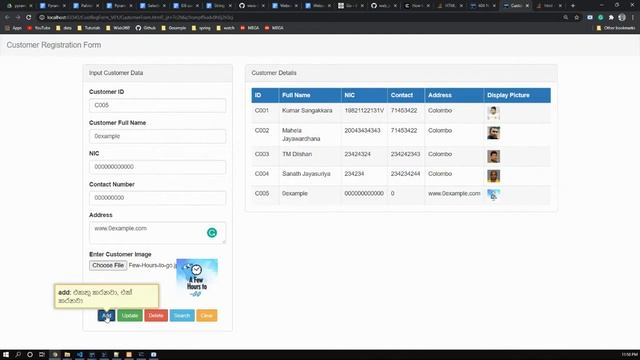Viewport: 640px width, 360px height.
Task: Bookmark this page with the star icon
Action: (x=576, y=18)
